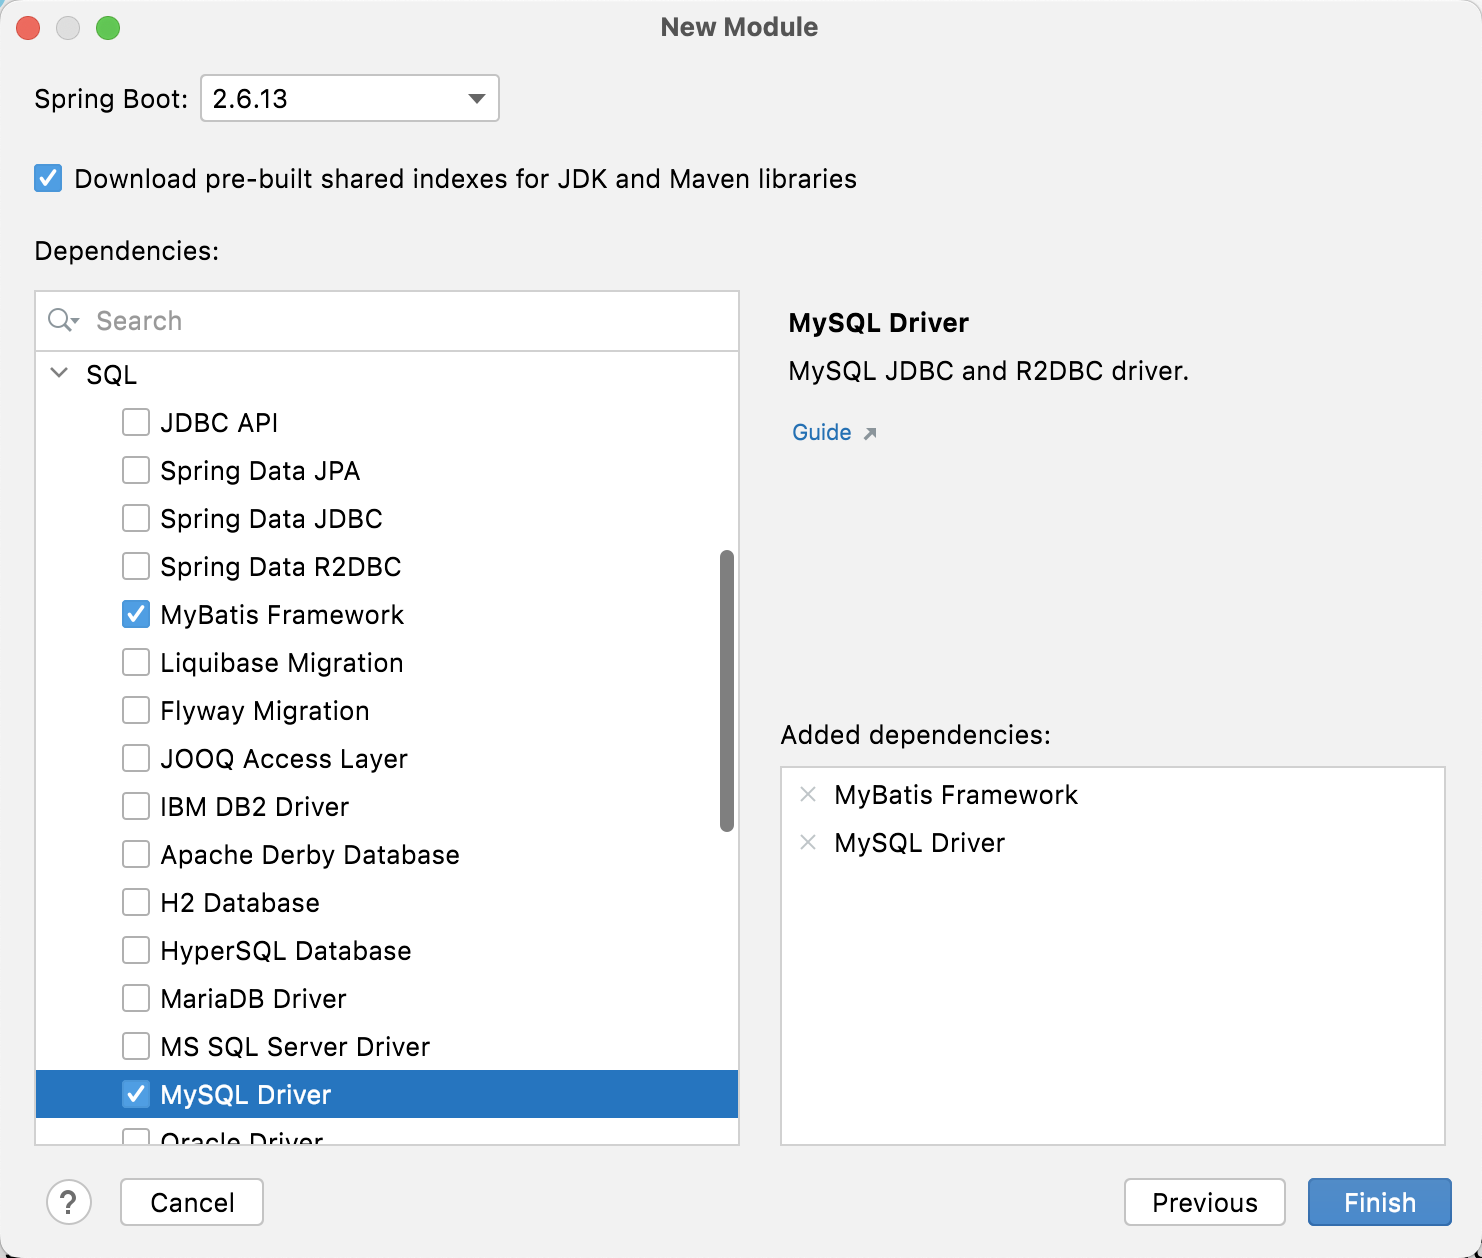
Task: Toggle Download pre-built shared indexes checkbox
Action: (x=48, y=179)
